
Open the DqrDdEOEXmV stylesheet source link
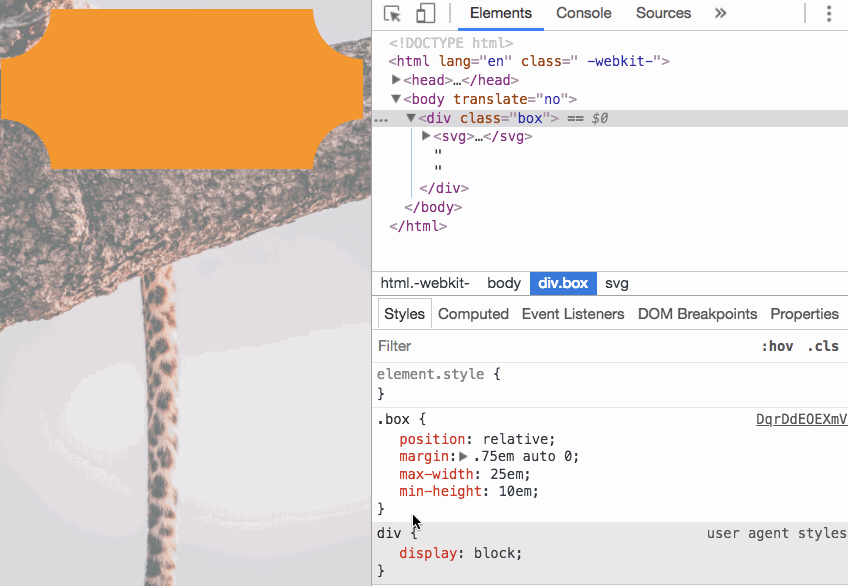point(801,419)
